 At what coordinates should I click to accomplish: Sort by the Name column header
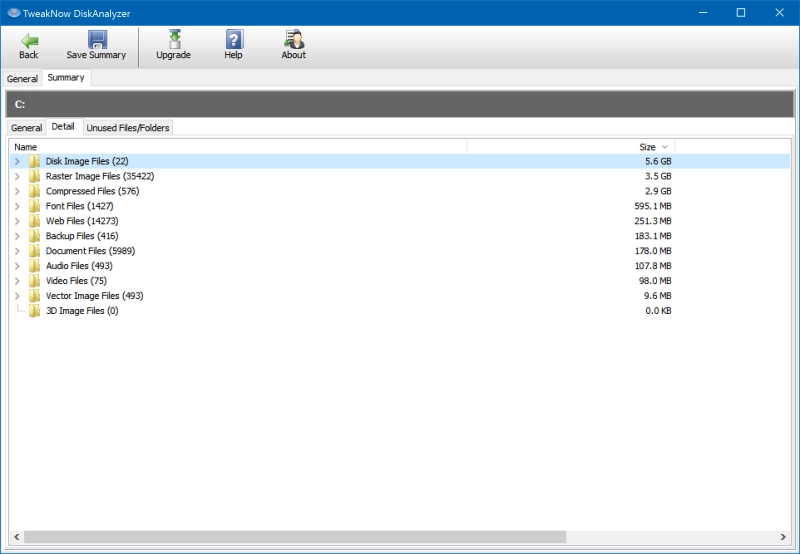(x=238, y=147)
